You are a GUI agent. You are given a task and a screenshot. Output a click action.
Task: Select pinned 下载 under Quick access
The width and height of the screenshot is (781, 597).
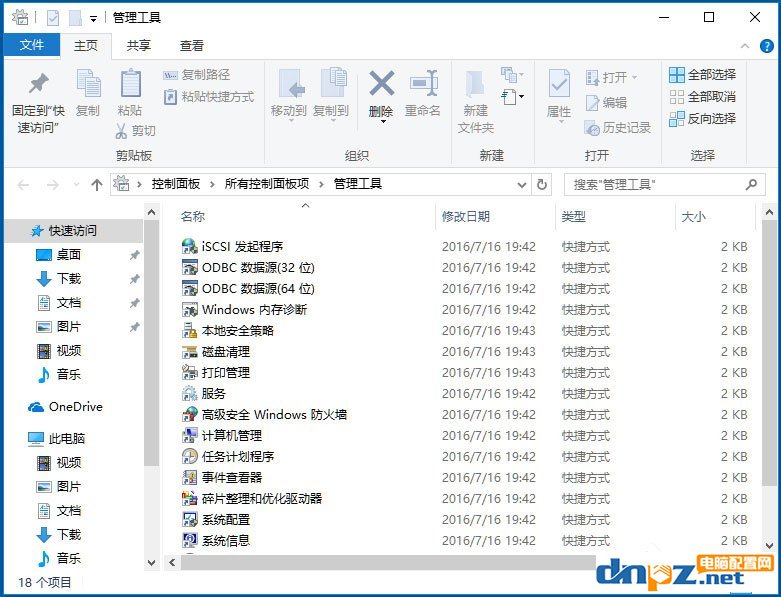point(68,279)
